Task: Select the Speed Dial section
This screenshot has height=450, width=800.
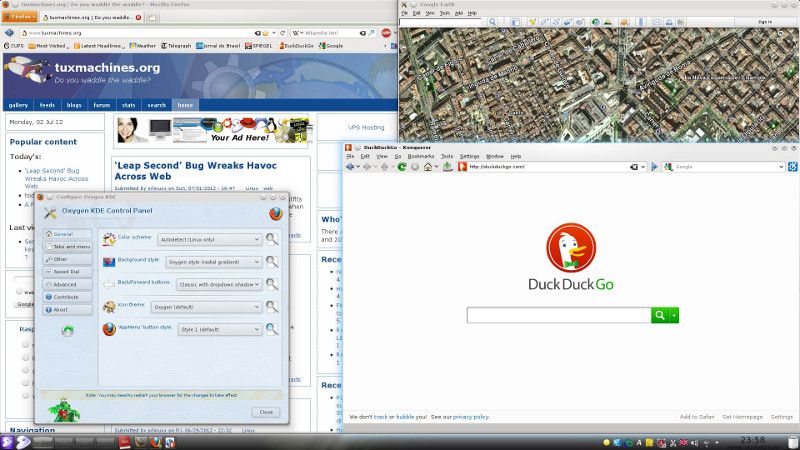Action: pos(67,271)
